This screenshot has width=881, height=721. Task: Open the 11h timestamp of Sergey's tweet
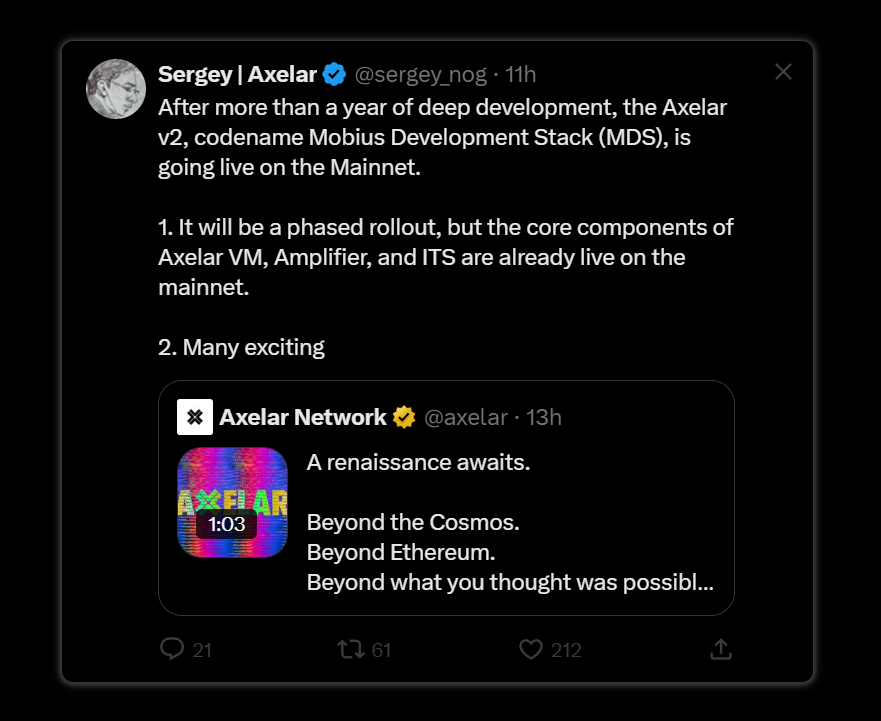[522, 74]
